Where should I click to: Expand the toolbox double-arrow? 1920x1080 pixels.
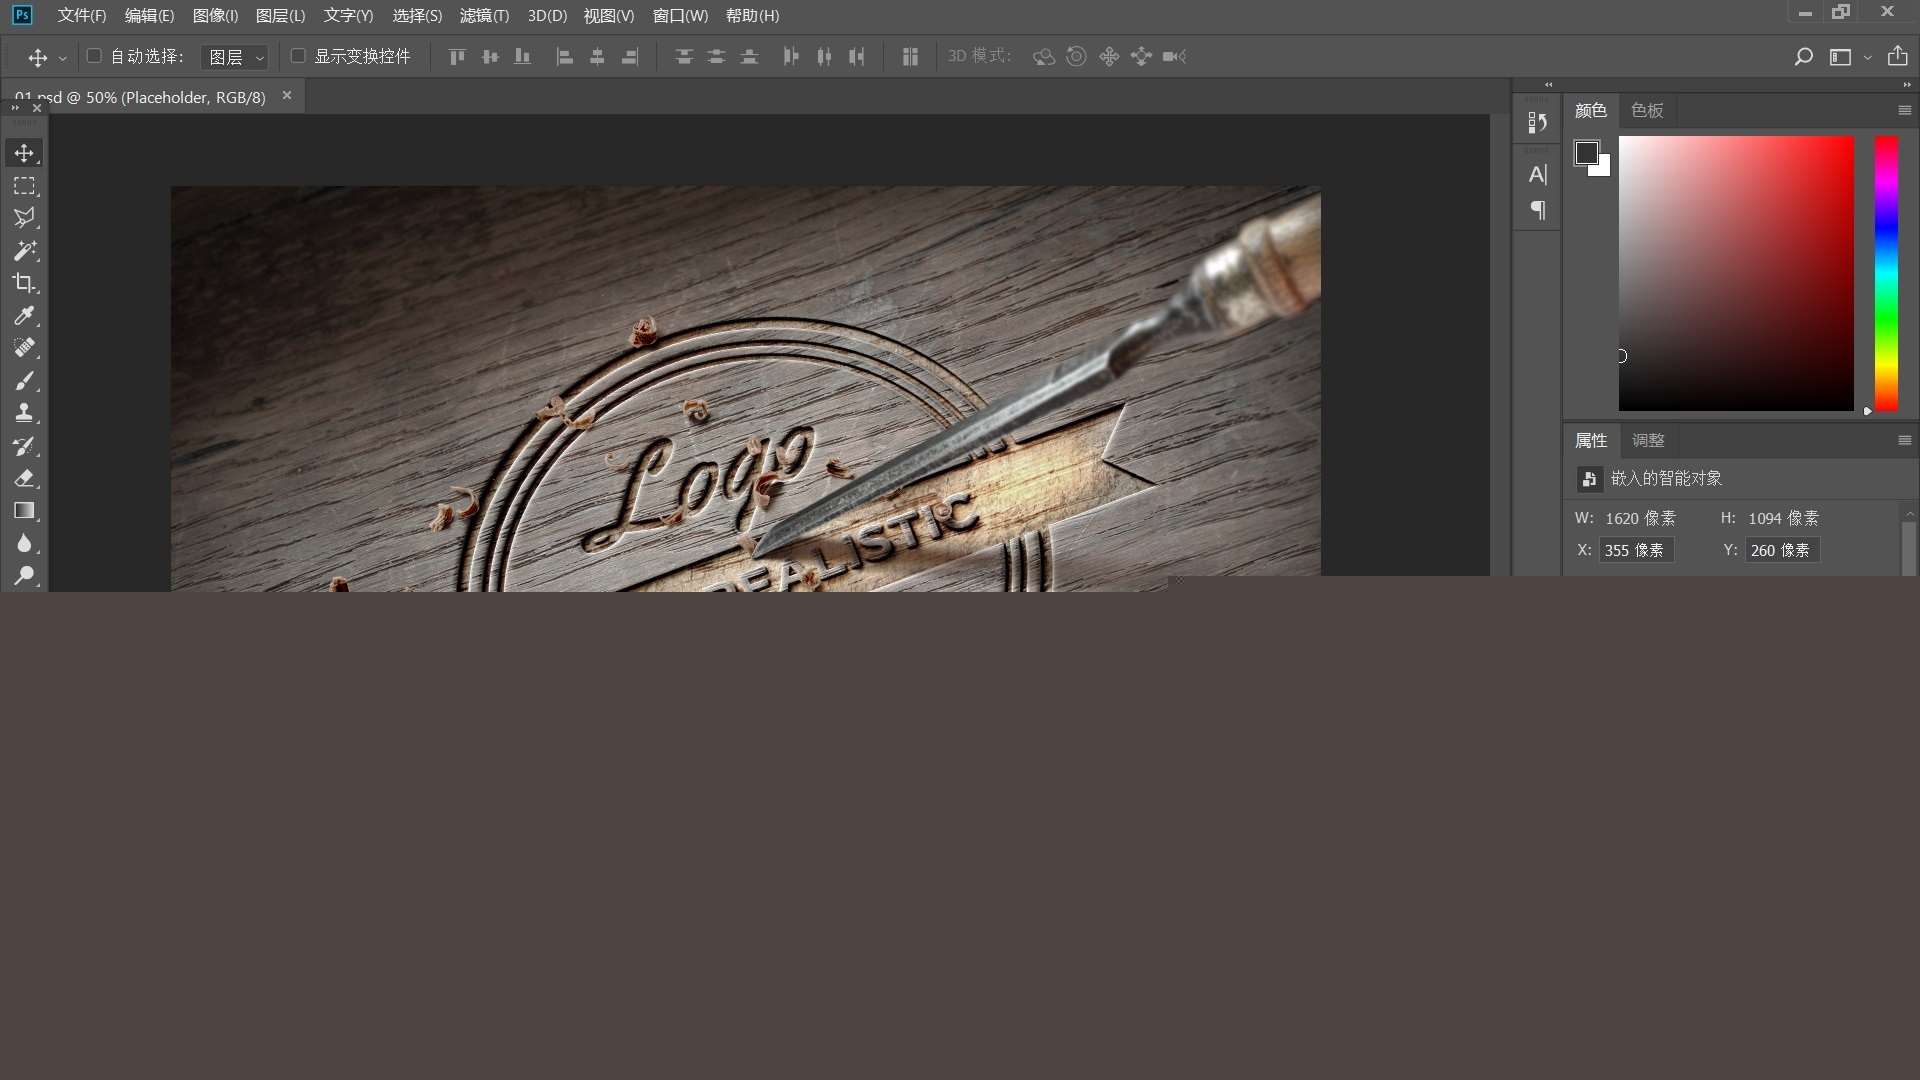click(15, 107)
